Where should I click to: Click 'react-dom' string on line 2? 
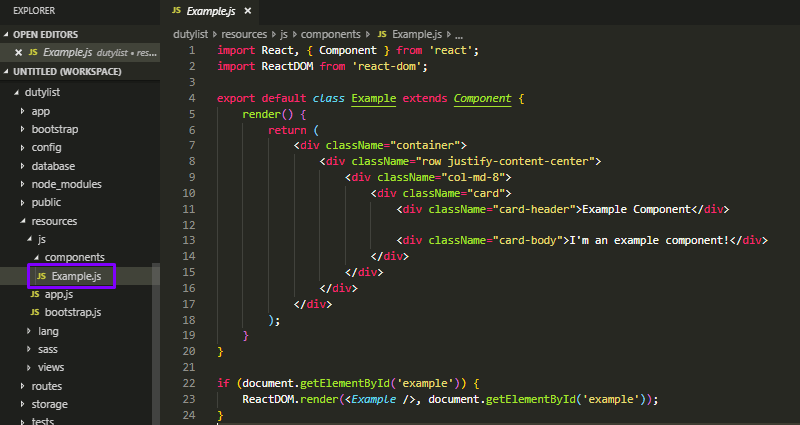click(x=387, y=66)
